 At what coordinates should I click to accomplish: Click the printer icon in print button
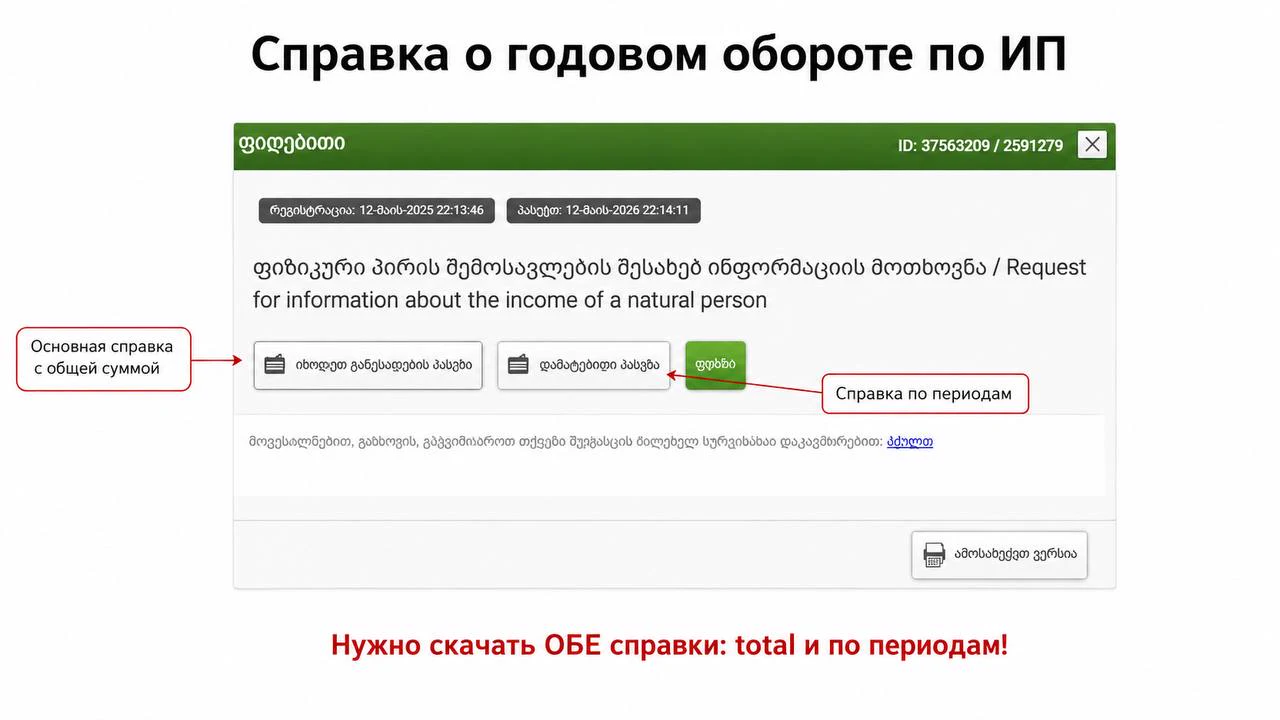[934, 554]
